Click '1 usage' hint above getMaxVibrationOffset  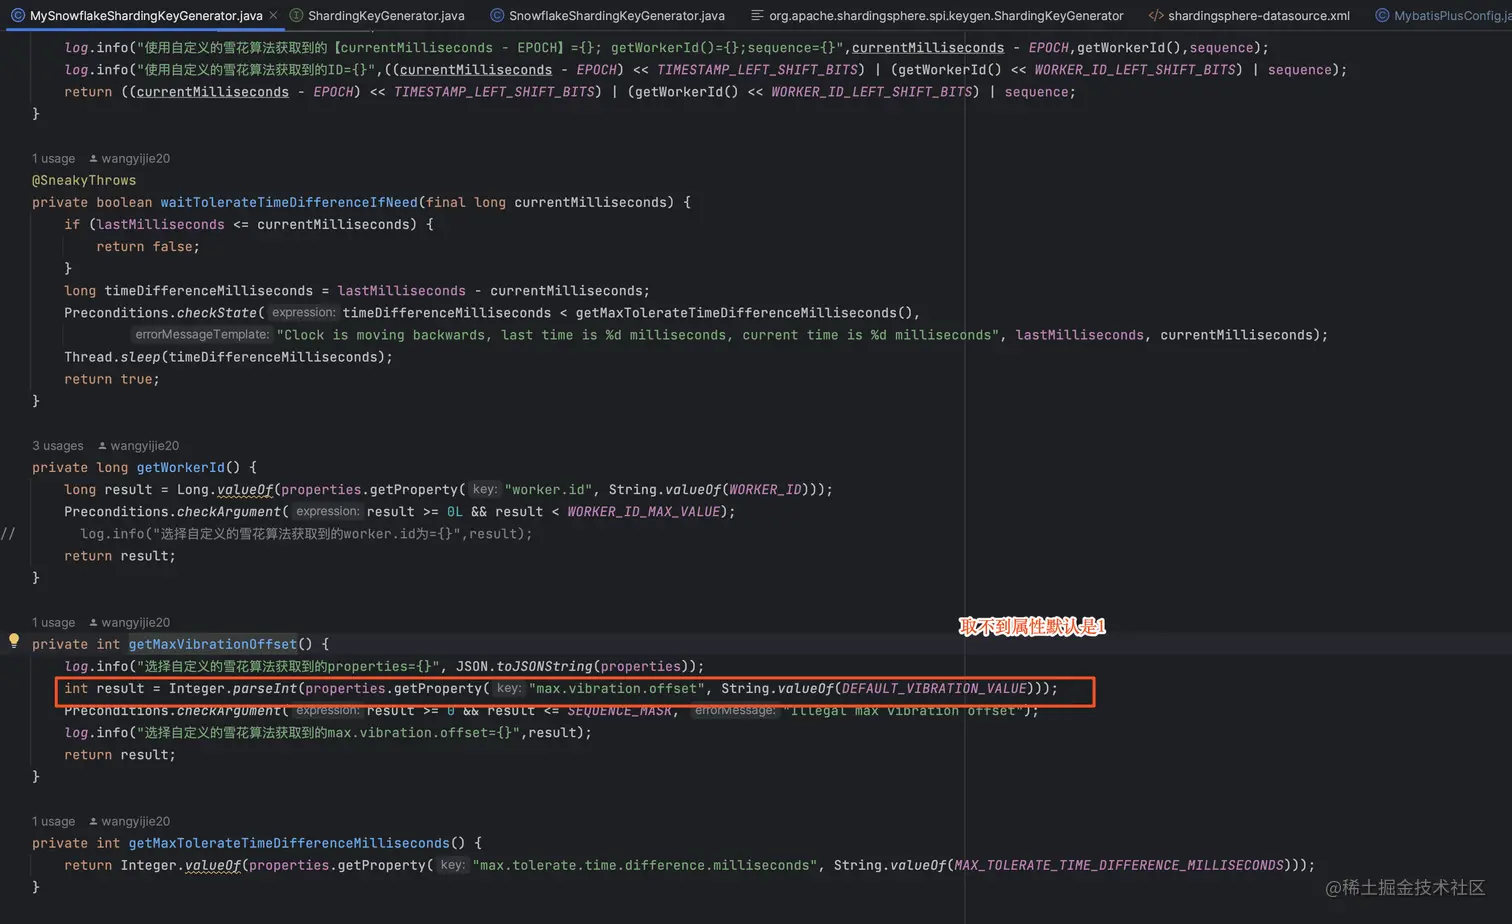coord(53,623)
